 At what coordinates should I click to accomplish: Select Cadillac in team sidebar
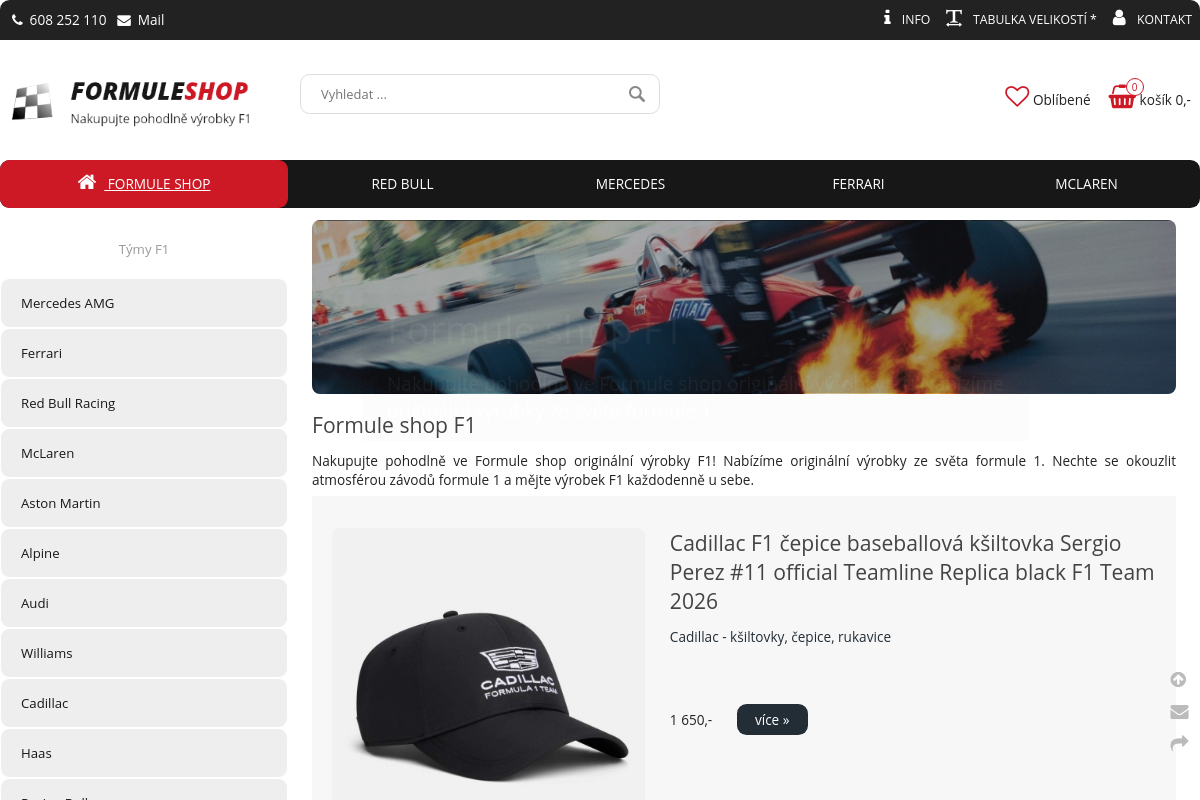(144, 703)
